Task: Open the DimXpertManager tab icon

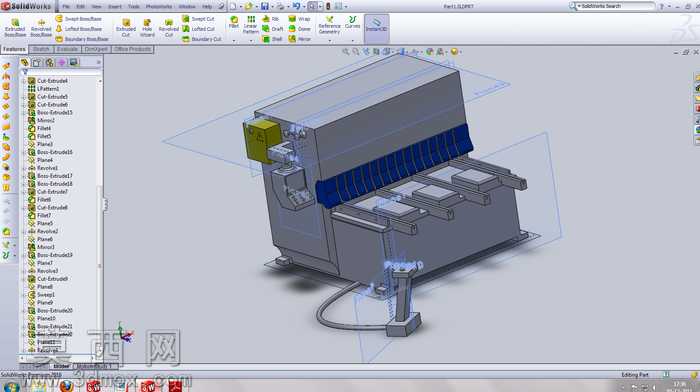Action: pos(62,63)
